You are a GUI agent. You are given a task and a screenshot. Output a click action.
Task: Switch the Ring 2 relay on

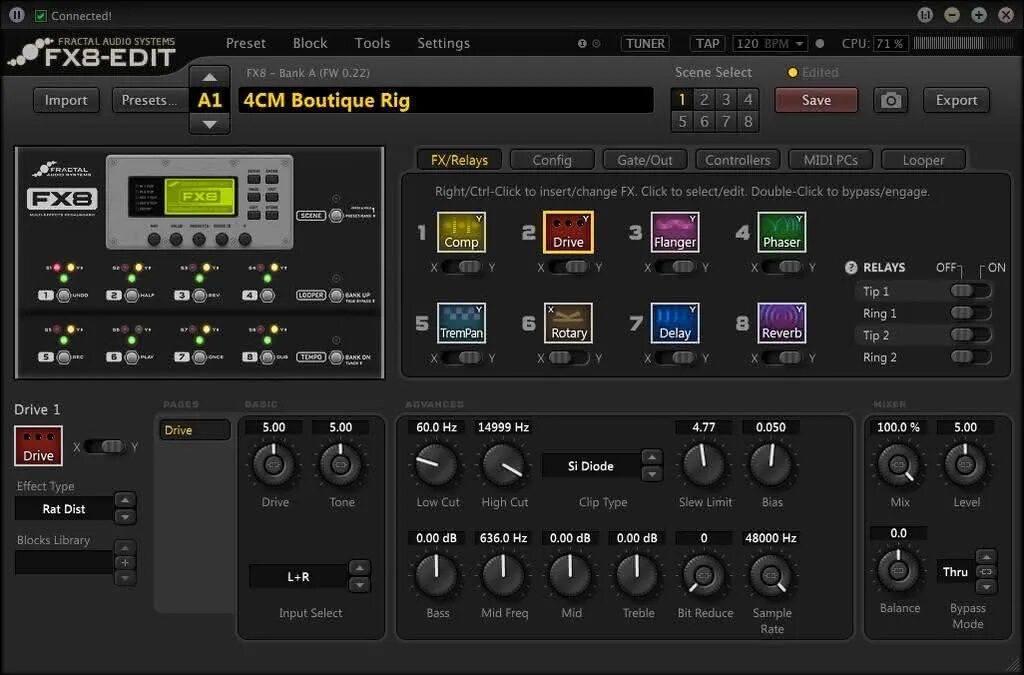point(970,357)
